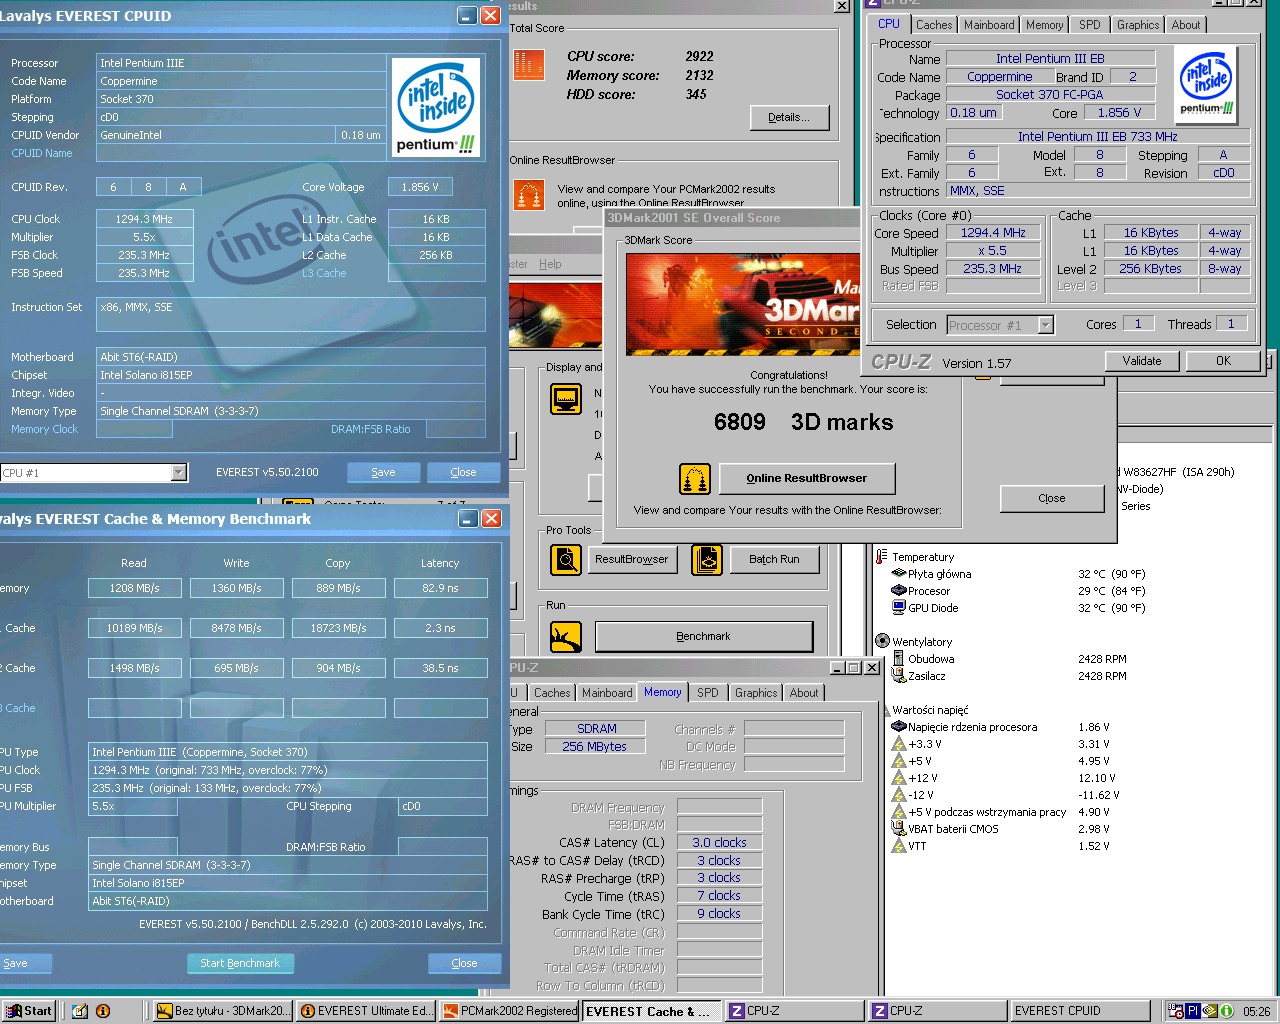Screen dimensions: 1280x1024
Task: Click the orange score icon in PCMark2002 results
Action: [x=528, y=65]
